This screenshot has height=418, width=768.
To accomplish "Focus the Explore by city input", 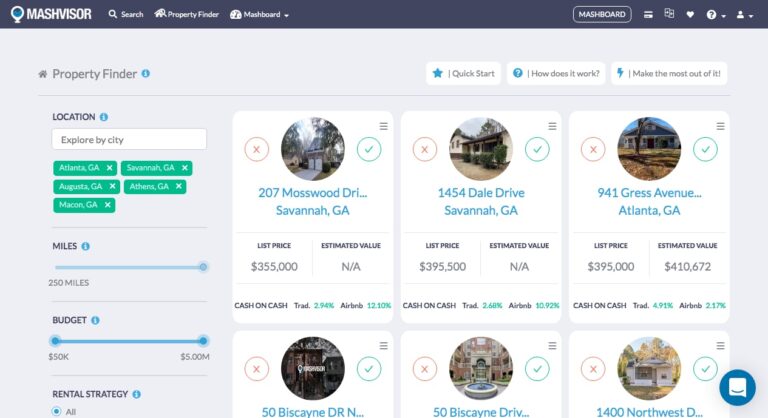I will (x=129, y=139).
